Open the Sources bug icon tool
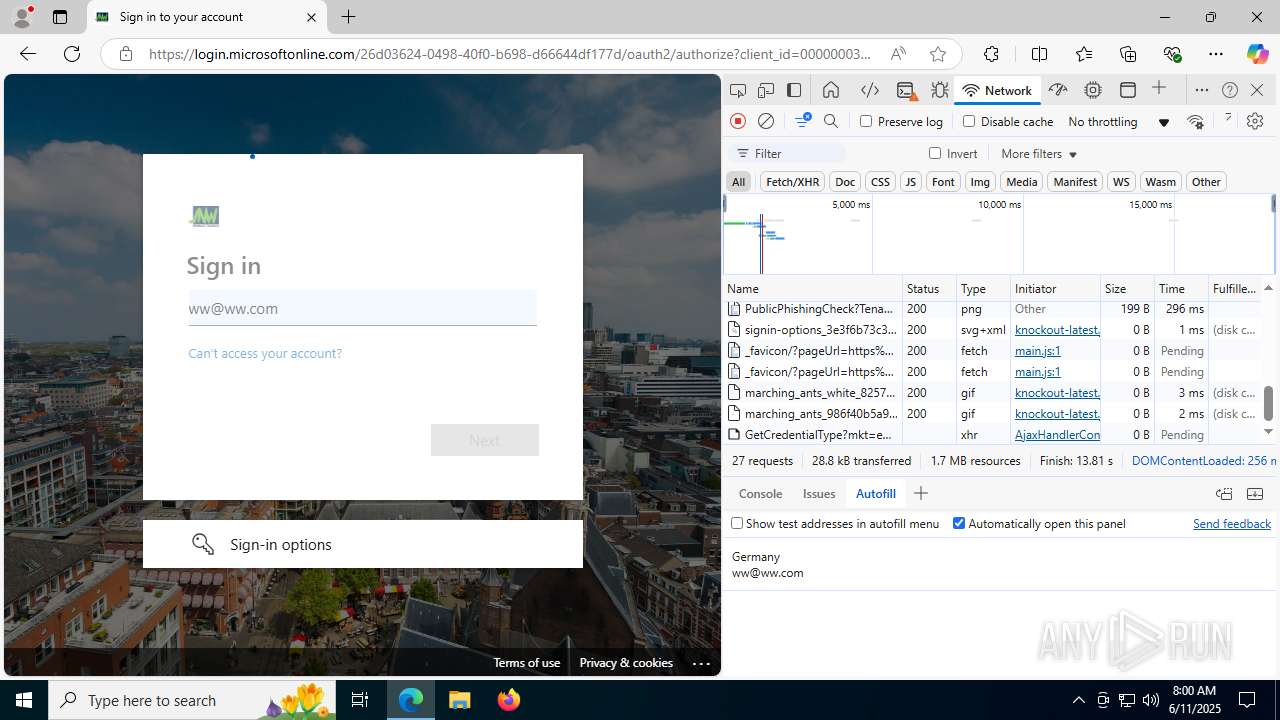 click(x=940, y=90)
